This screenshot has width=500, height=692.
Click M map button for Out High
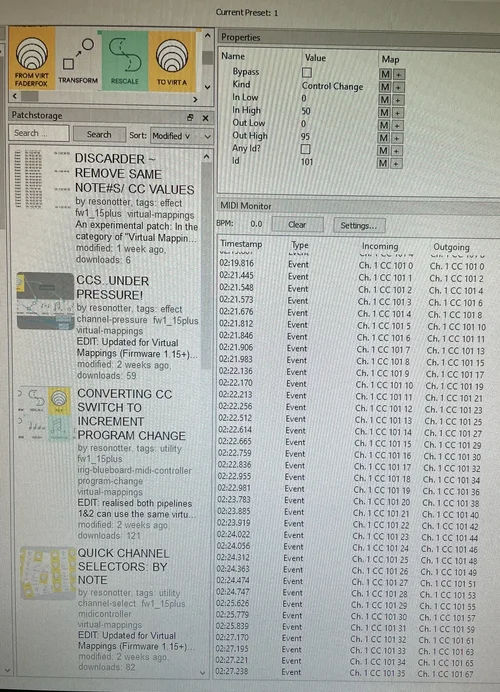pos(383,138)
